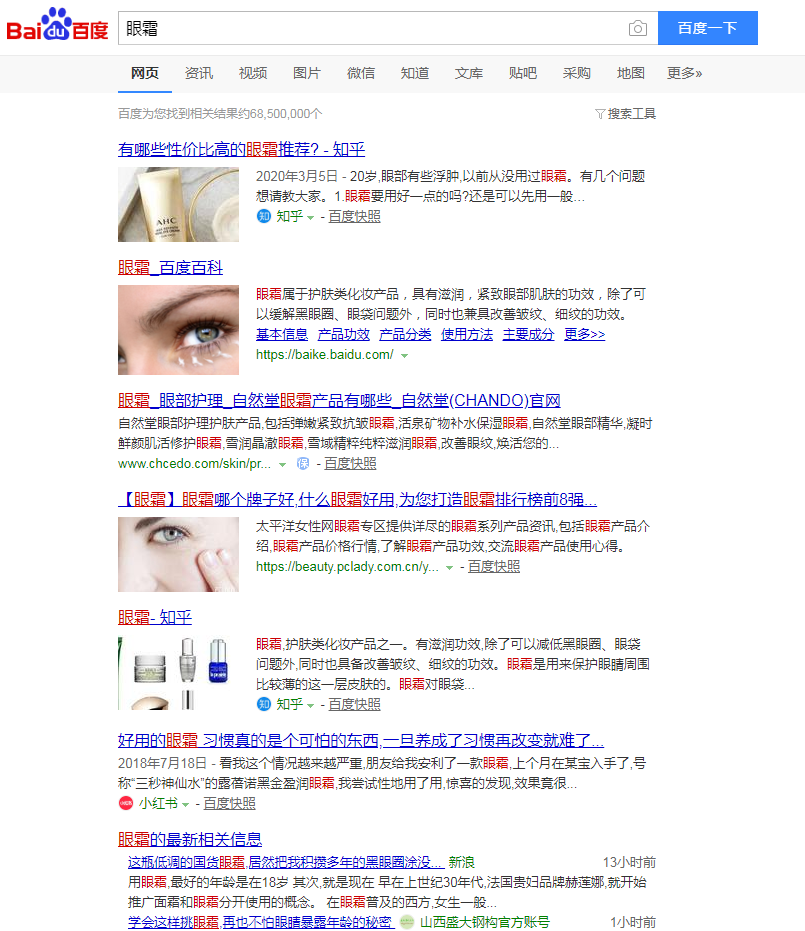Click eye cream products thumbnail
This screenshot has height=931, width=805.
click(179, 673)
